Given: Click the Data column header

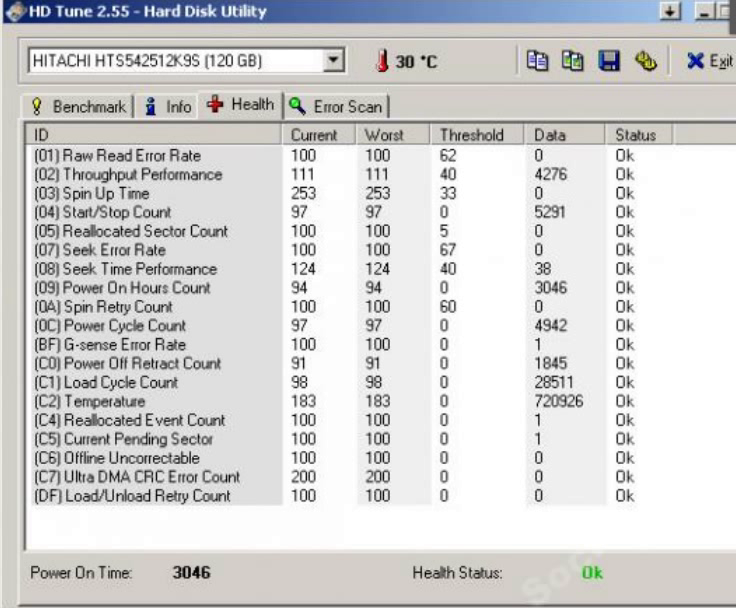Looking at the screenshot, I should click(564, 135).
